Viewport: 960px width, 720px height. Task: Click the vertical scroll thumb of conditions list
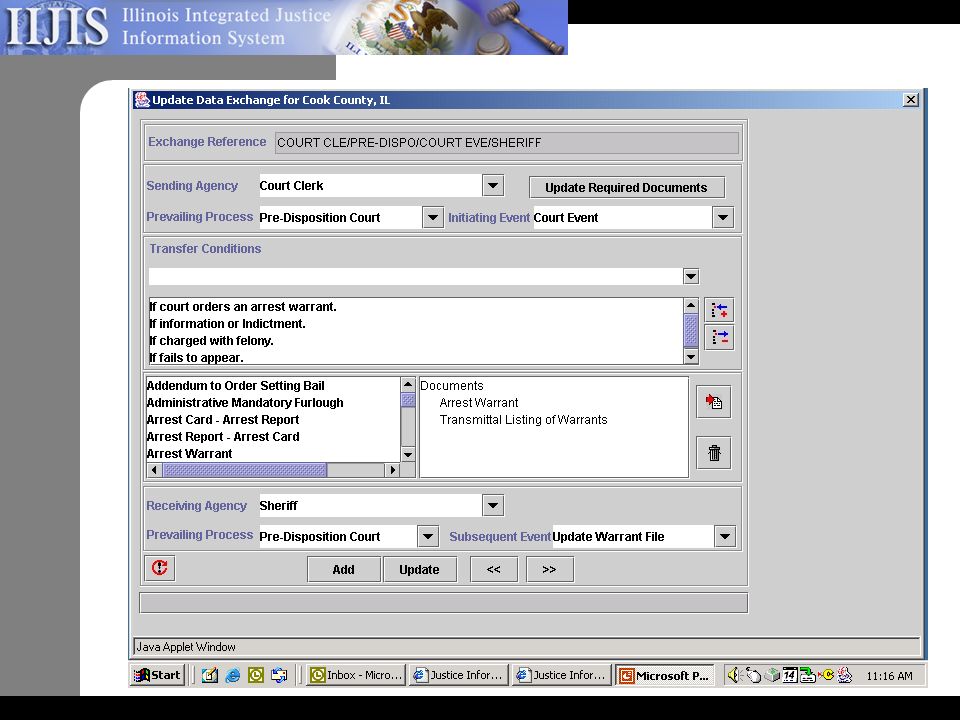691,331
